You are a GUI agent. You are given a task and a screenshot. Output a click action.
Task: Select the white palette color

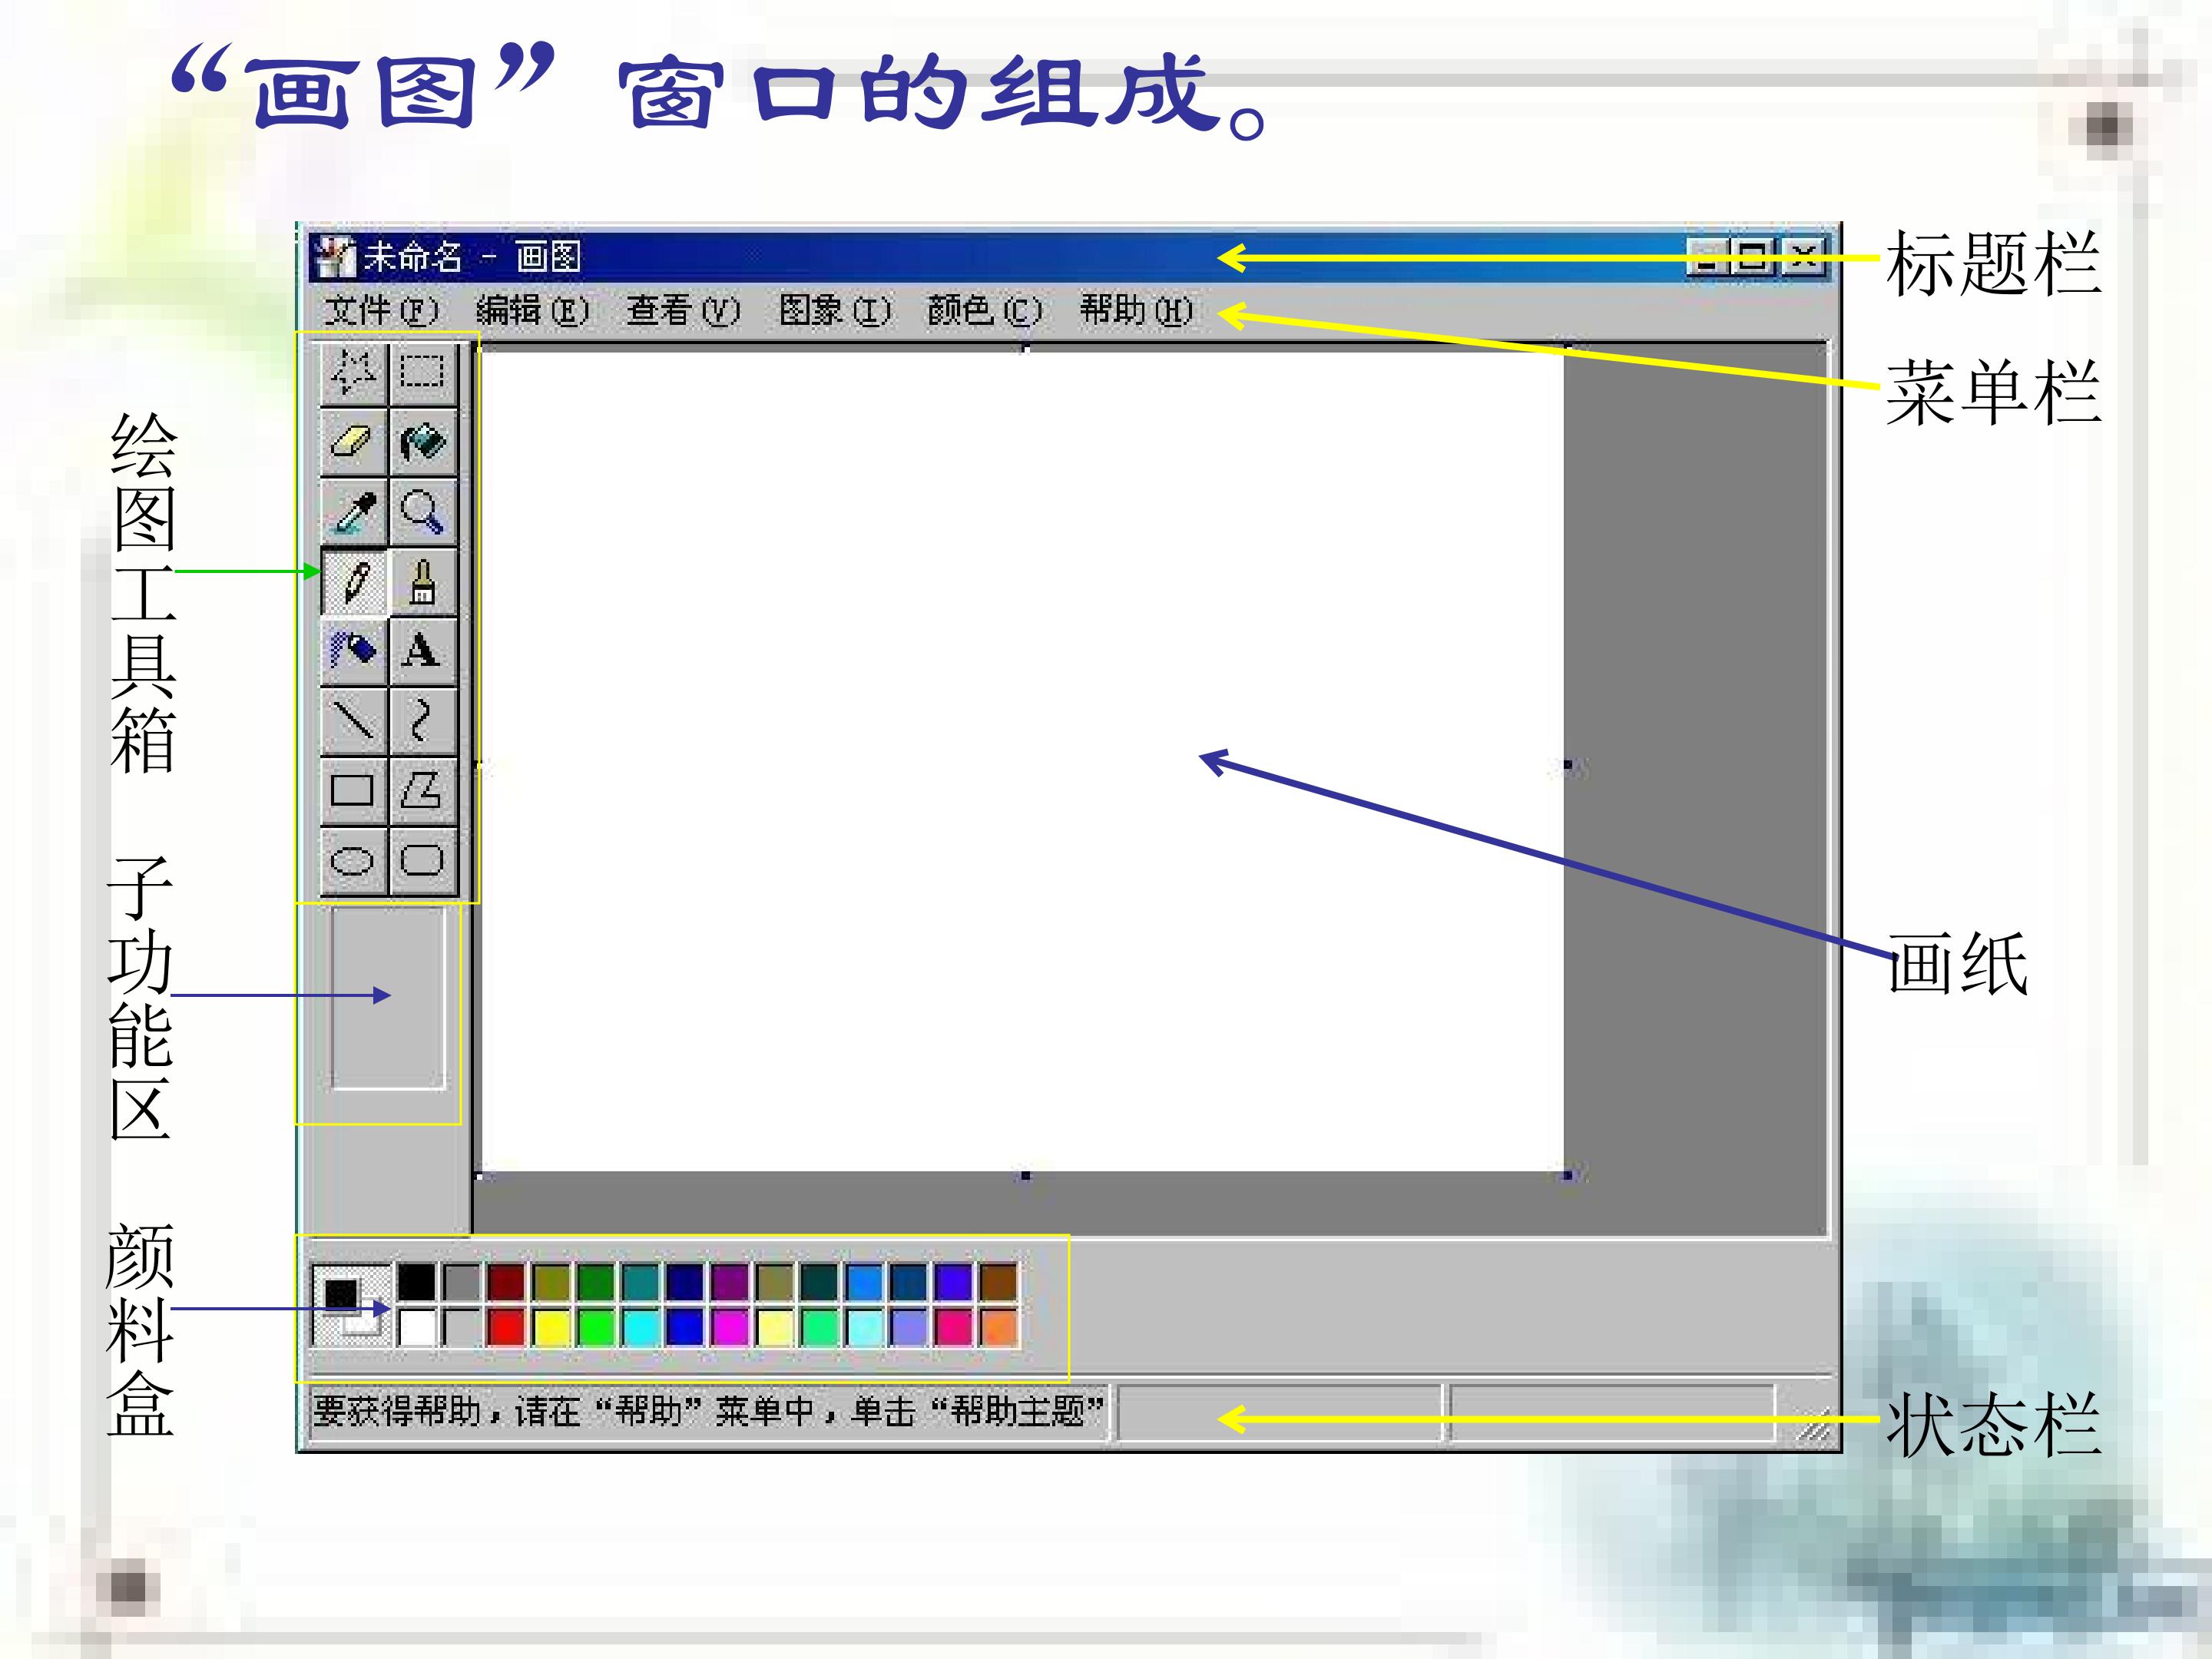417,1327
